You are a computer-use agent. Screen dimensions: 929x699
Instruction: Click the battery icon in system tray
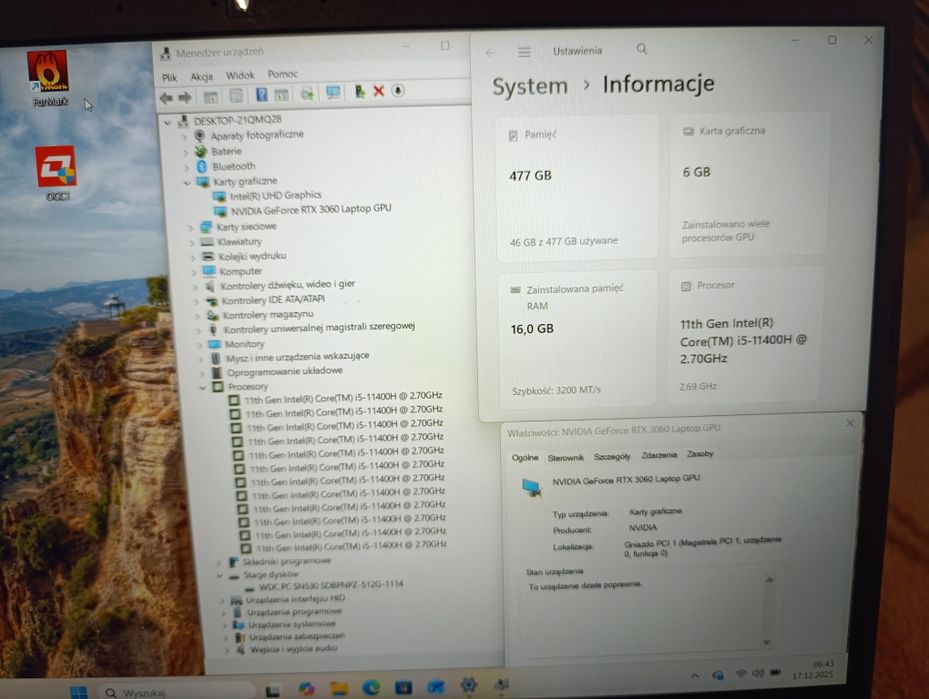pyautogui.click(x=775, y=673)
